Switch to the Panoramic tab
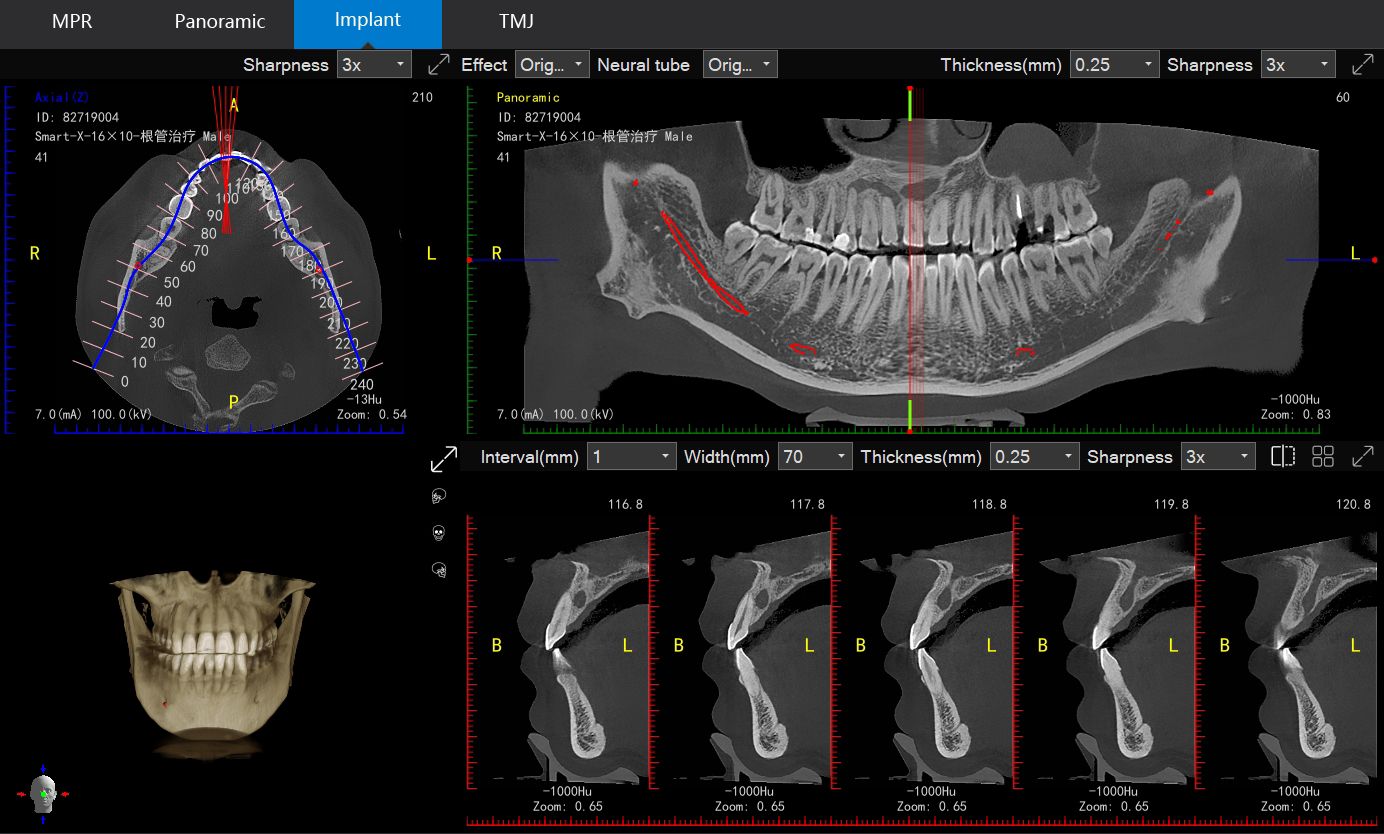1384x834 pixels. point(219,21)
